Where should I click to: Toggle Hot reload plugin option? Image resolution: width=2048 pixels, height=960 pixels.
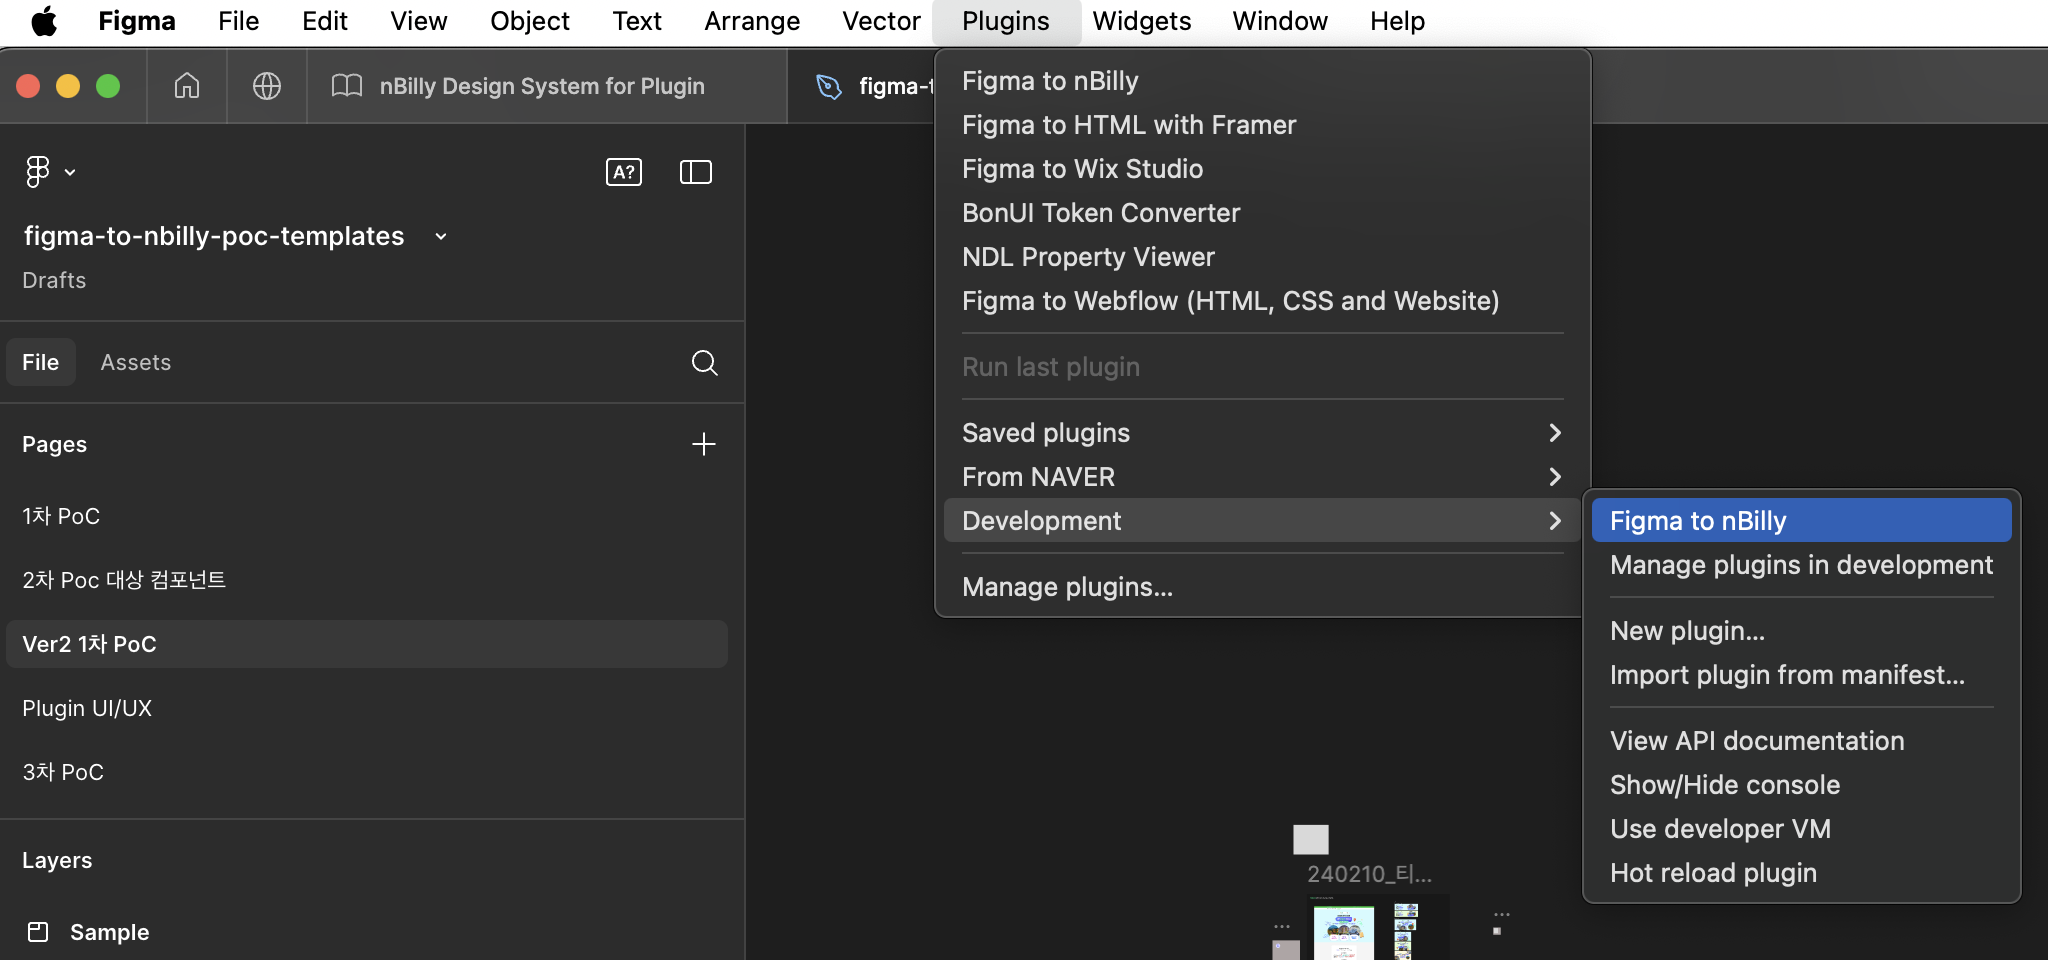pyautogui.click(x=1713, y=873)
